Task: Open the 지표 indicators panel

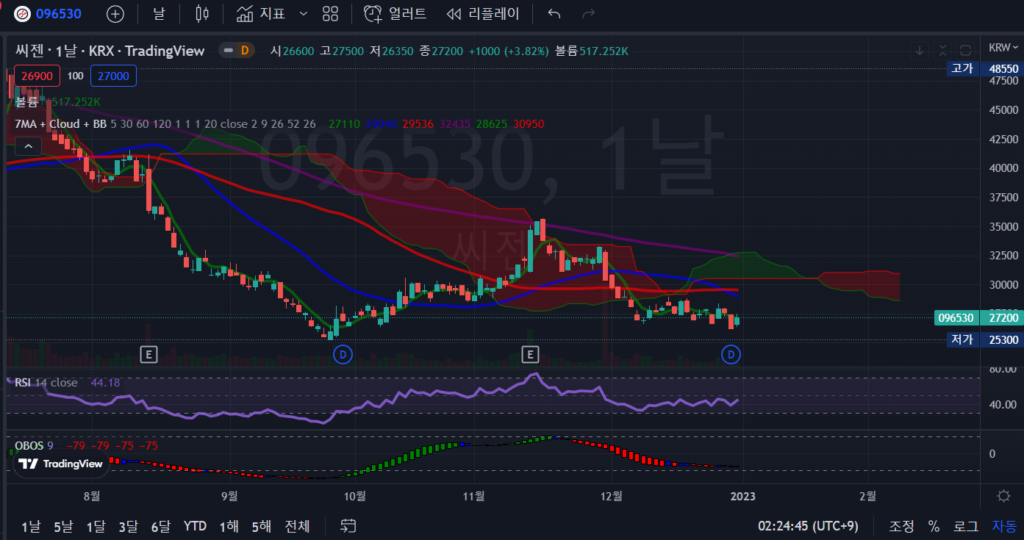Action: [260, 14]
